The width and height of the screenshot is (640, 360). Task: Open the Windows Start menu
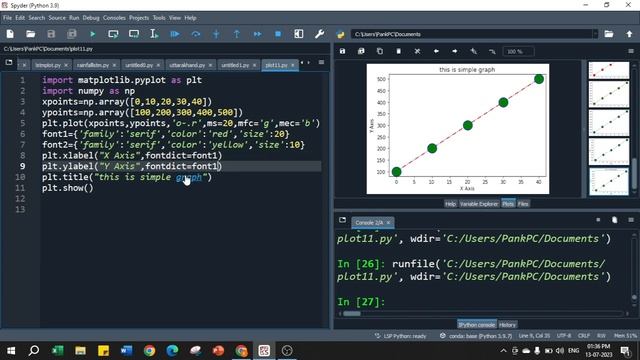(11, 351)
